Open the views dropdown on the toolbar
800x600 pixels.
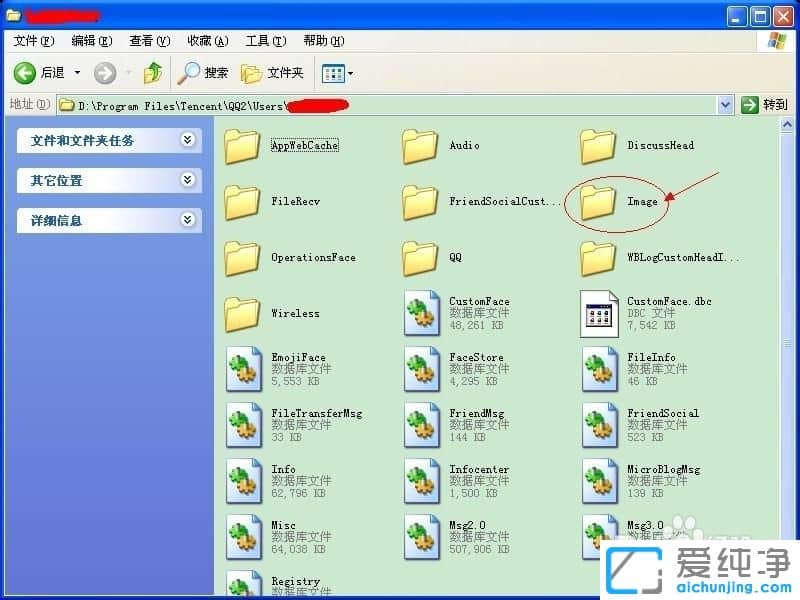tap(350, 72)
